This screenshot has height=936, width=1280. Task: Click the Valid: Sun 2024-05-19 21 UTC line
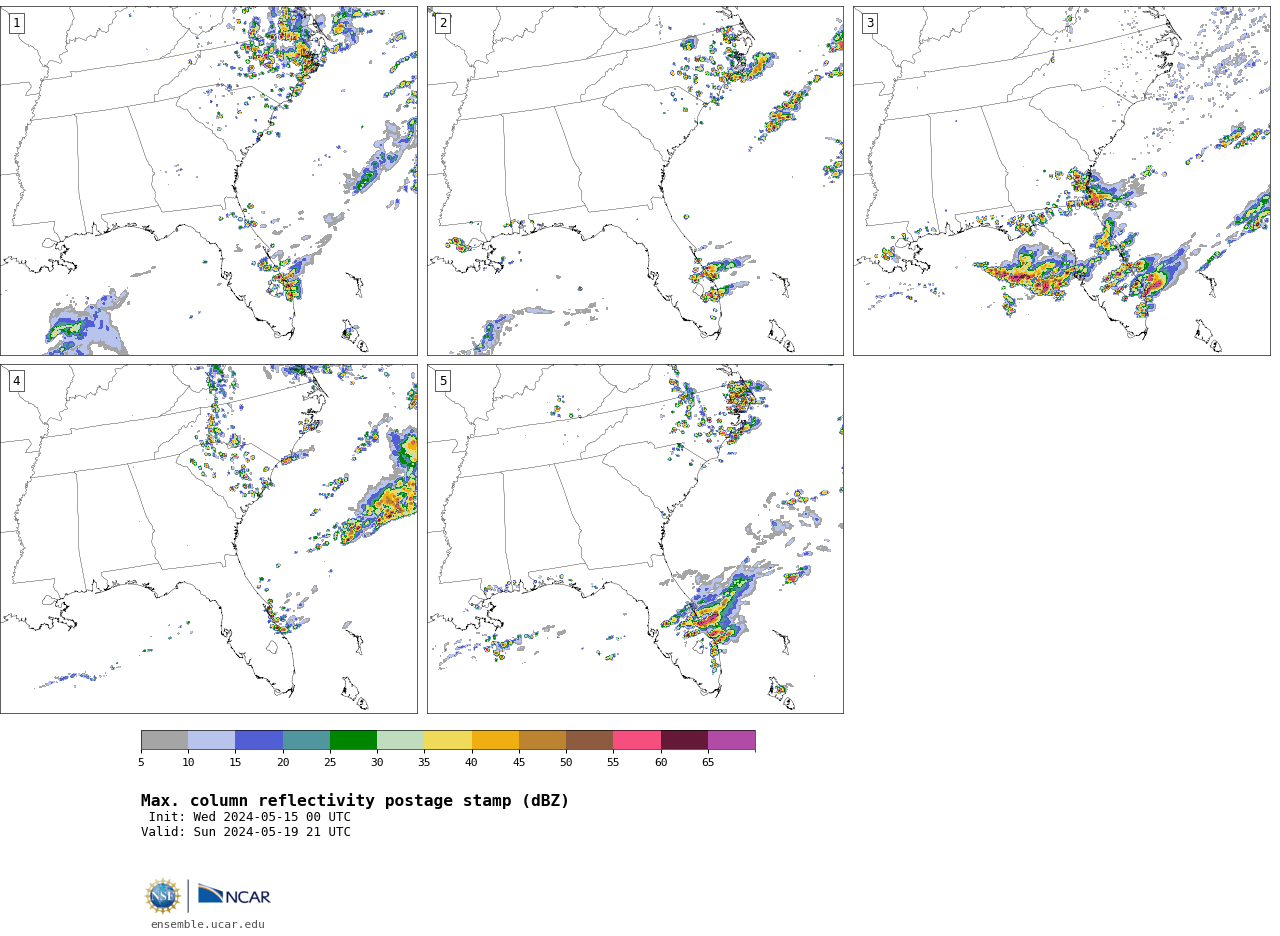(x=246, y=832)
